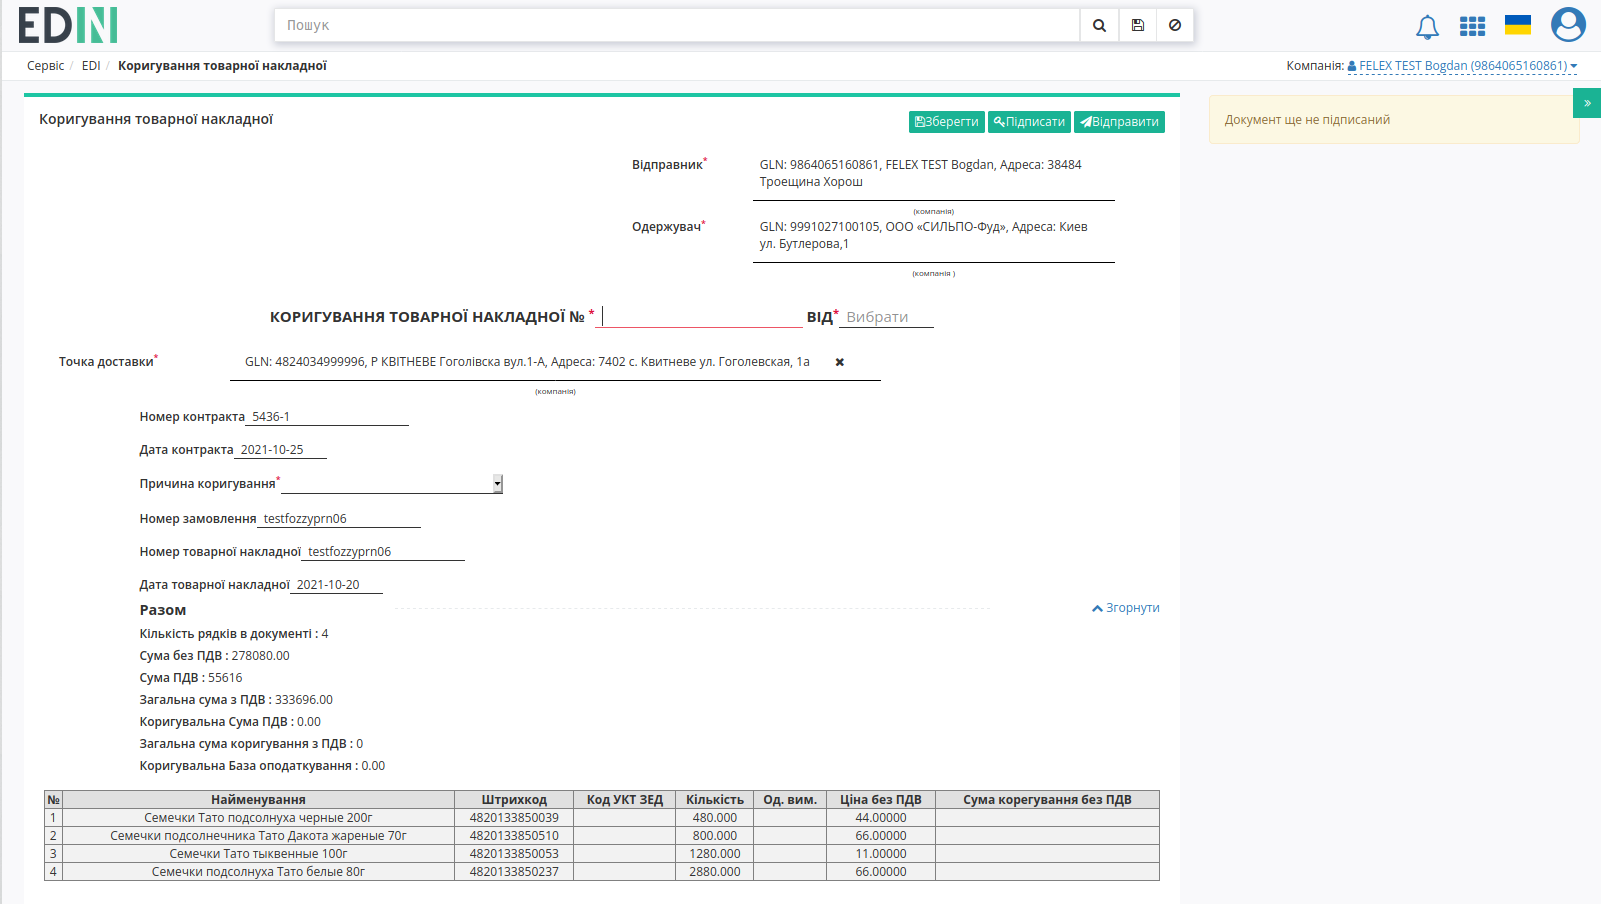Screen dimensions: 1601x904
Task: Click barcode cell 4820133850510
Action: (514, 836)
